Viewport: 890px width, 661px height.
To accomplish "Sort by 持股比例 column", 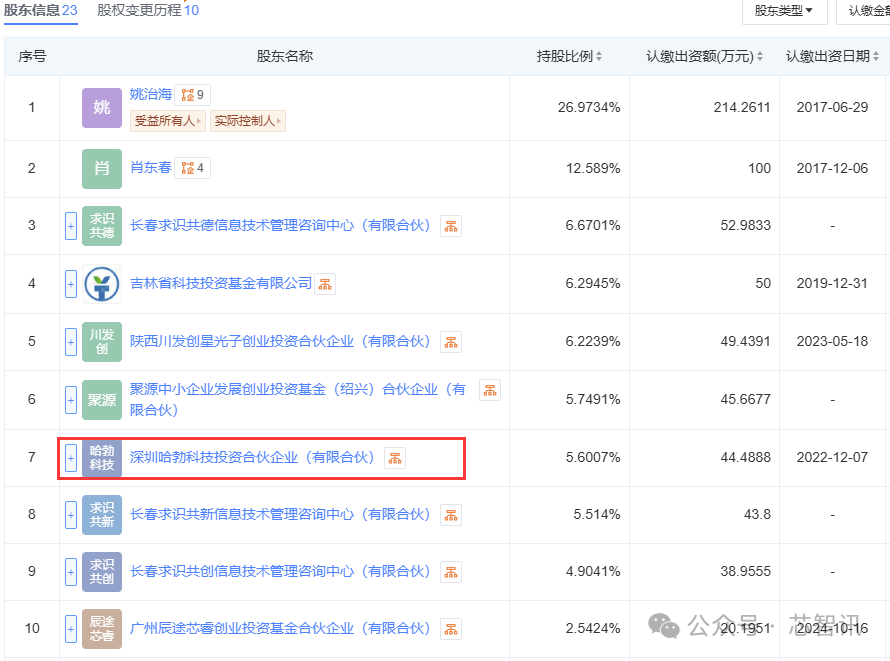I will point(569,56).
